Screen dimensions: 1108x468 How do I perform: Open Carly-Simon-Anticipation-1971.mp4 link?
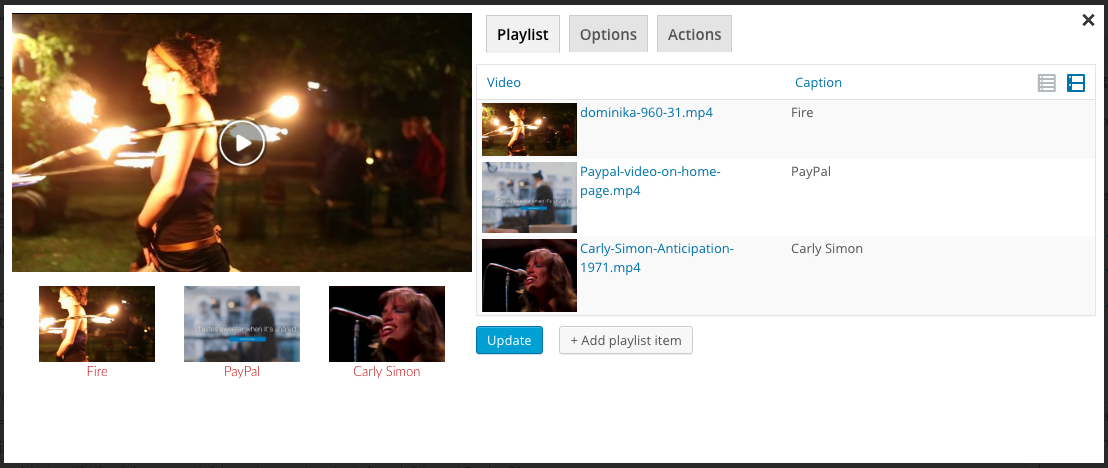(x=657, y=258)
